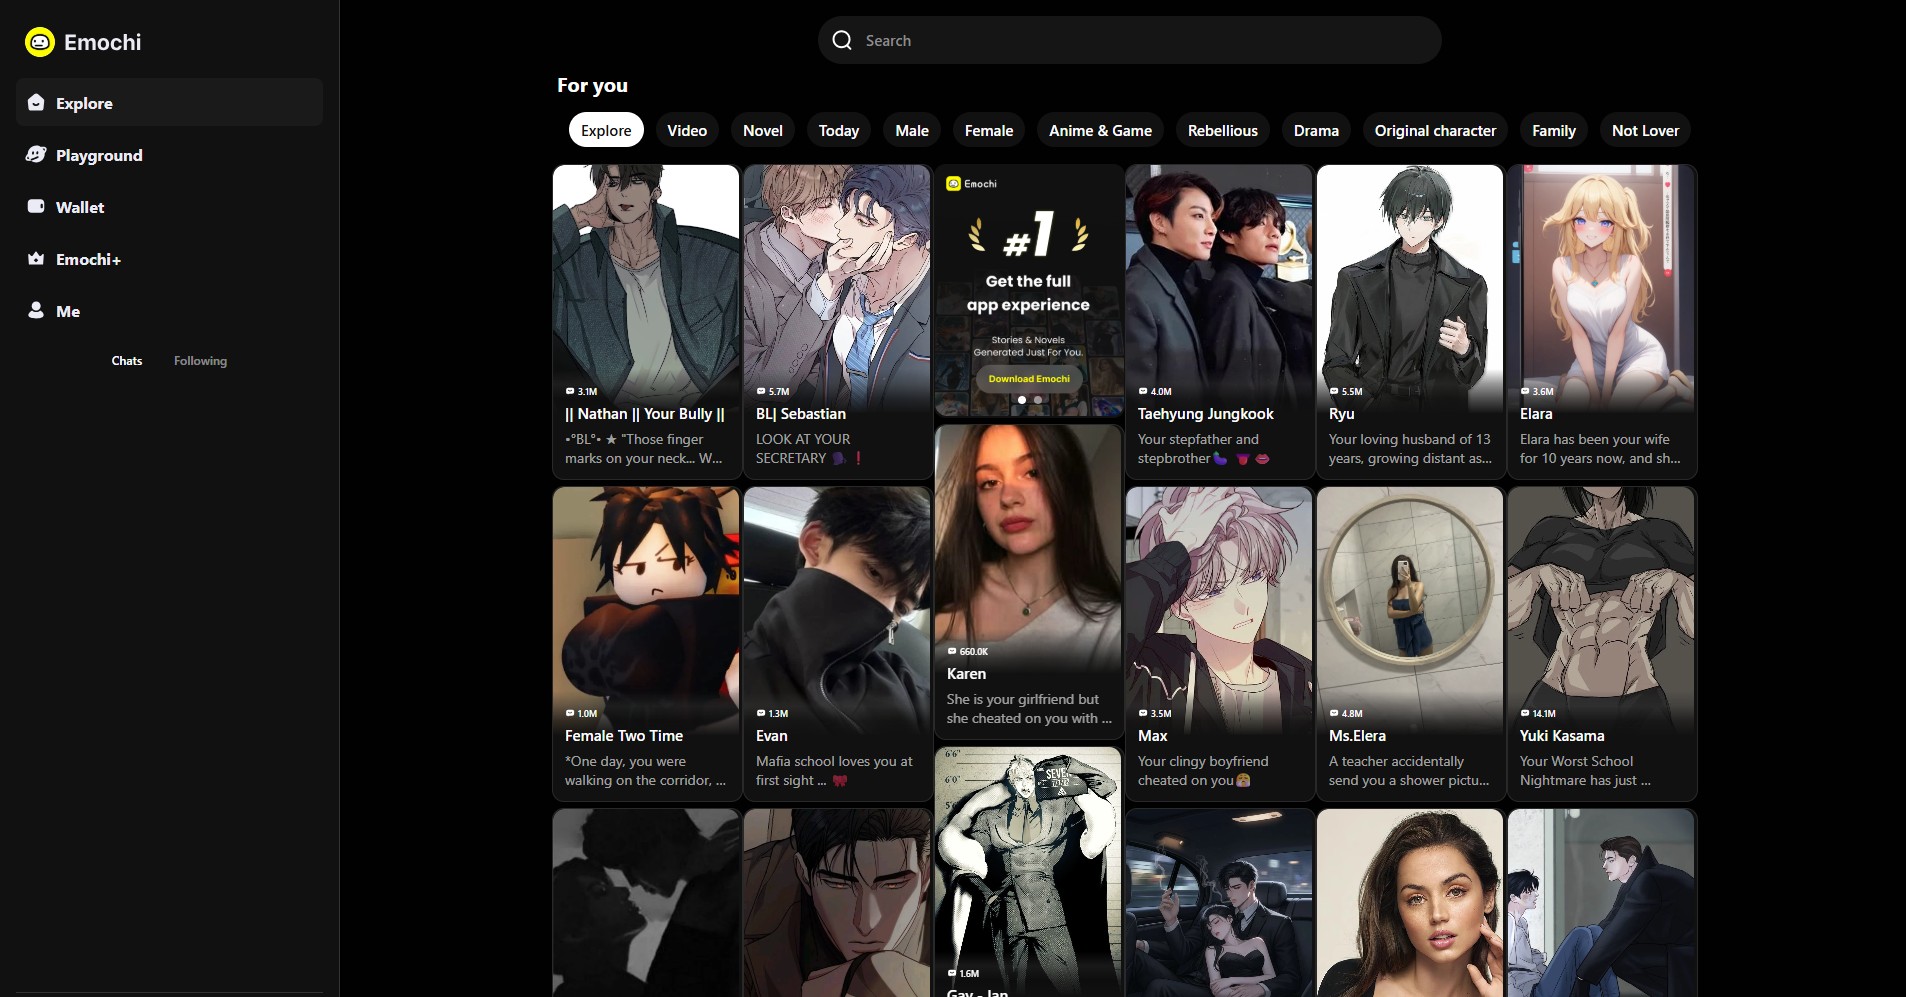Switch to the Chats tab

coord(127,361)
